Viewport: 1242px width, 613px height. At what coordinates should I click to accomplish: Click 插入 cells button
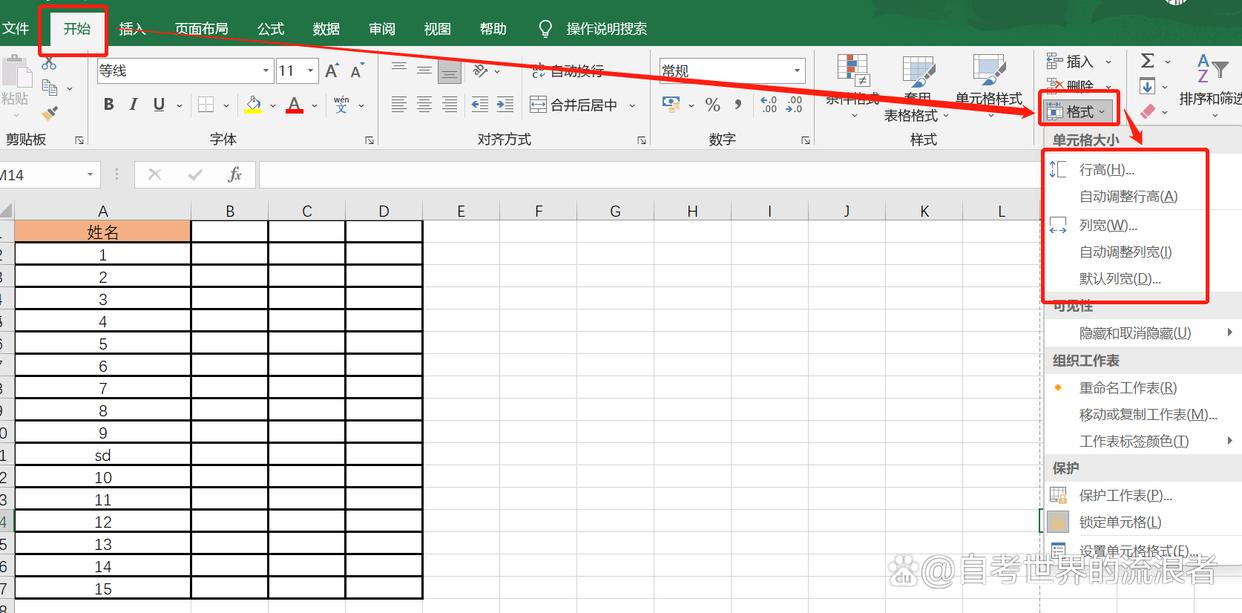tap(1070, 61)
